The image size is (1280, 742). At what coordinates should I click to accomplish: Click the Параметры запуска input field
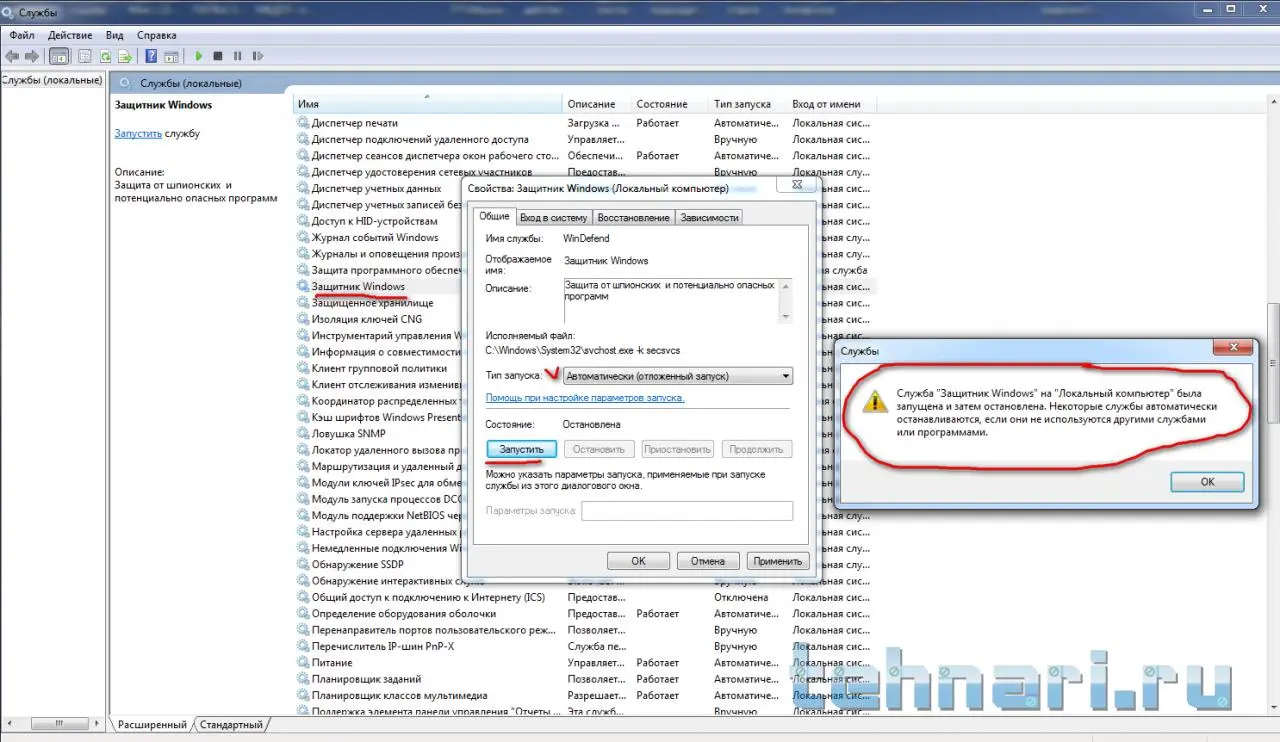click(x=687, y=511)
